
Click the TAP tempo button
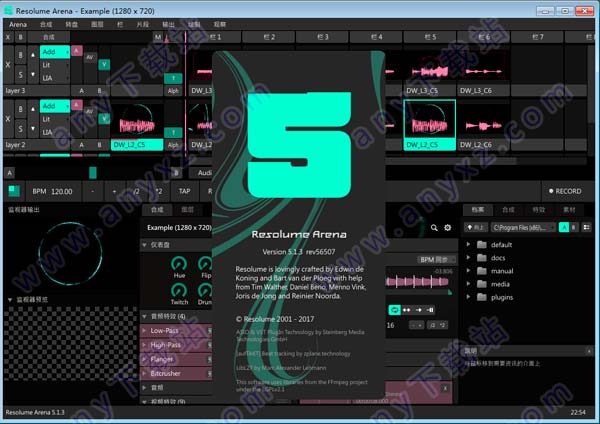click(x=184, y=191)
